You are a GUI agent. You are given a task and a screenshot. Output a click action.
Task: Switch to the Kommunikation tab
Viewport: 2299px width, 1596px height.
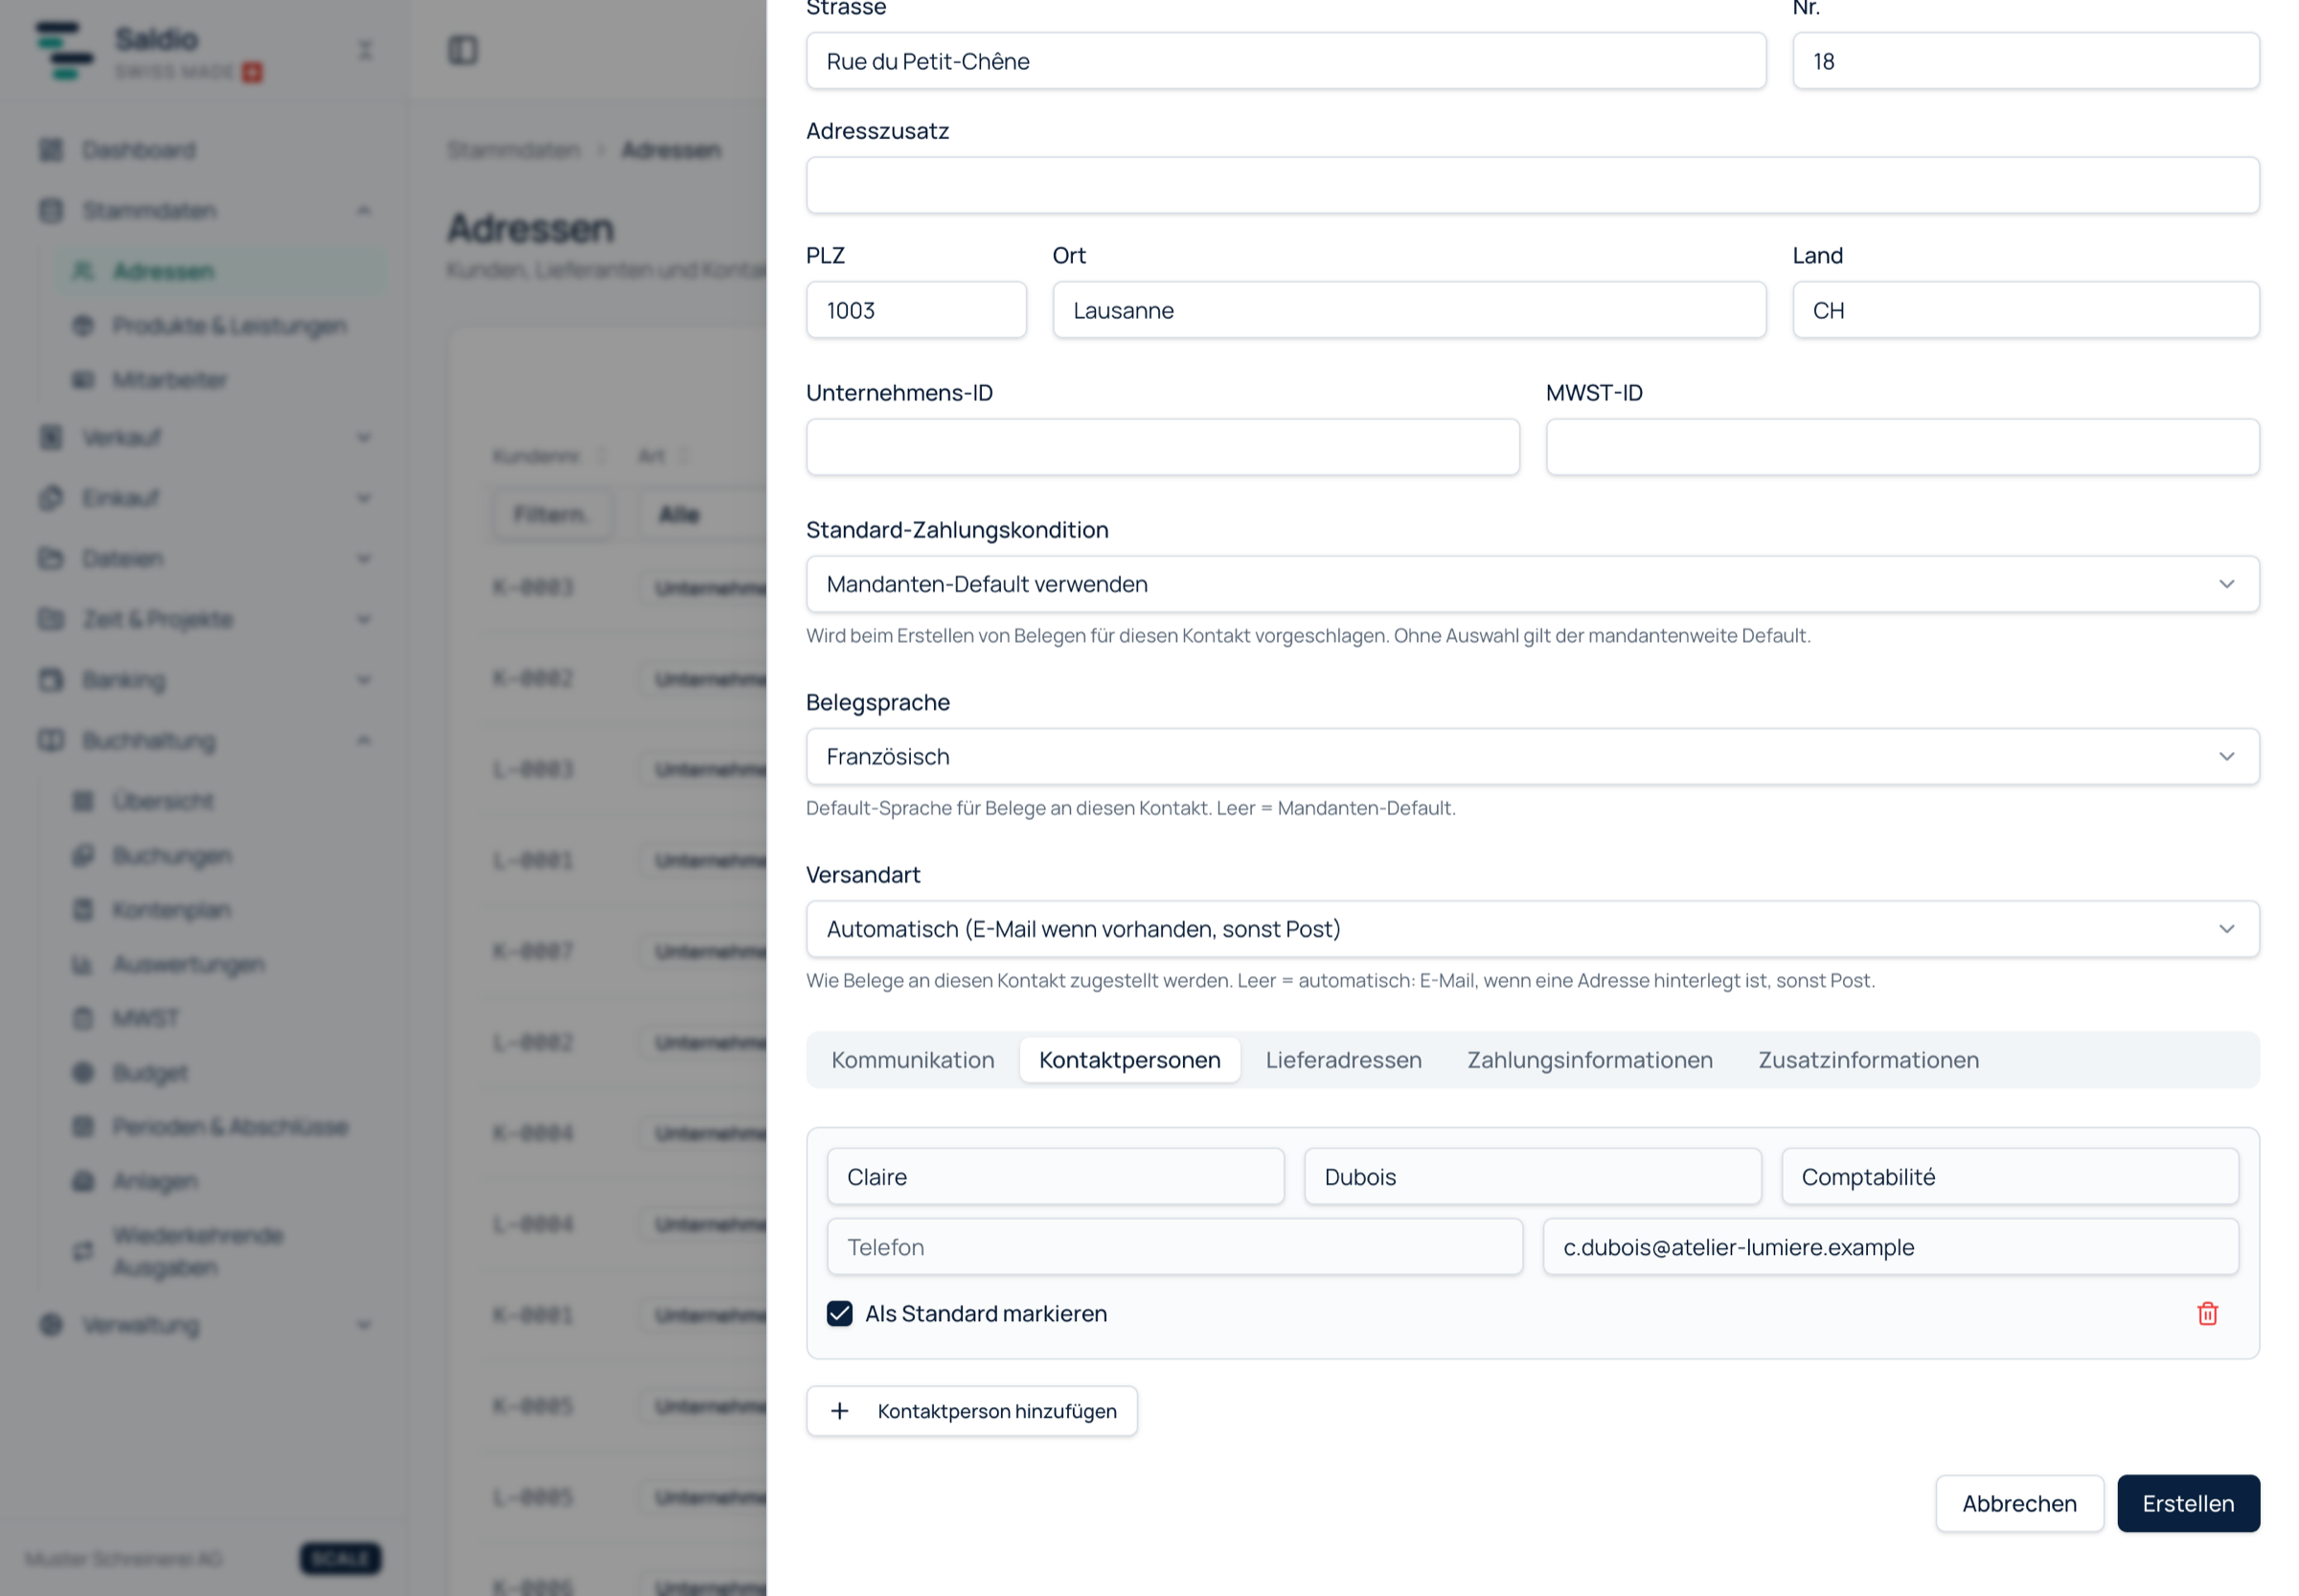[912, 1060]
